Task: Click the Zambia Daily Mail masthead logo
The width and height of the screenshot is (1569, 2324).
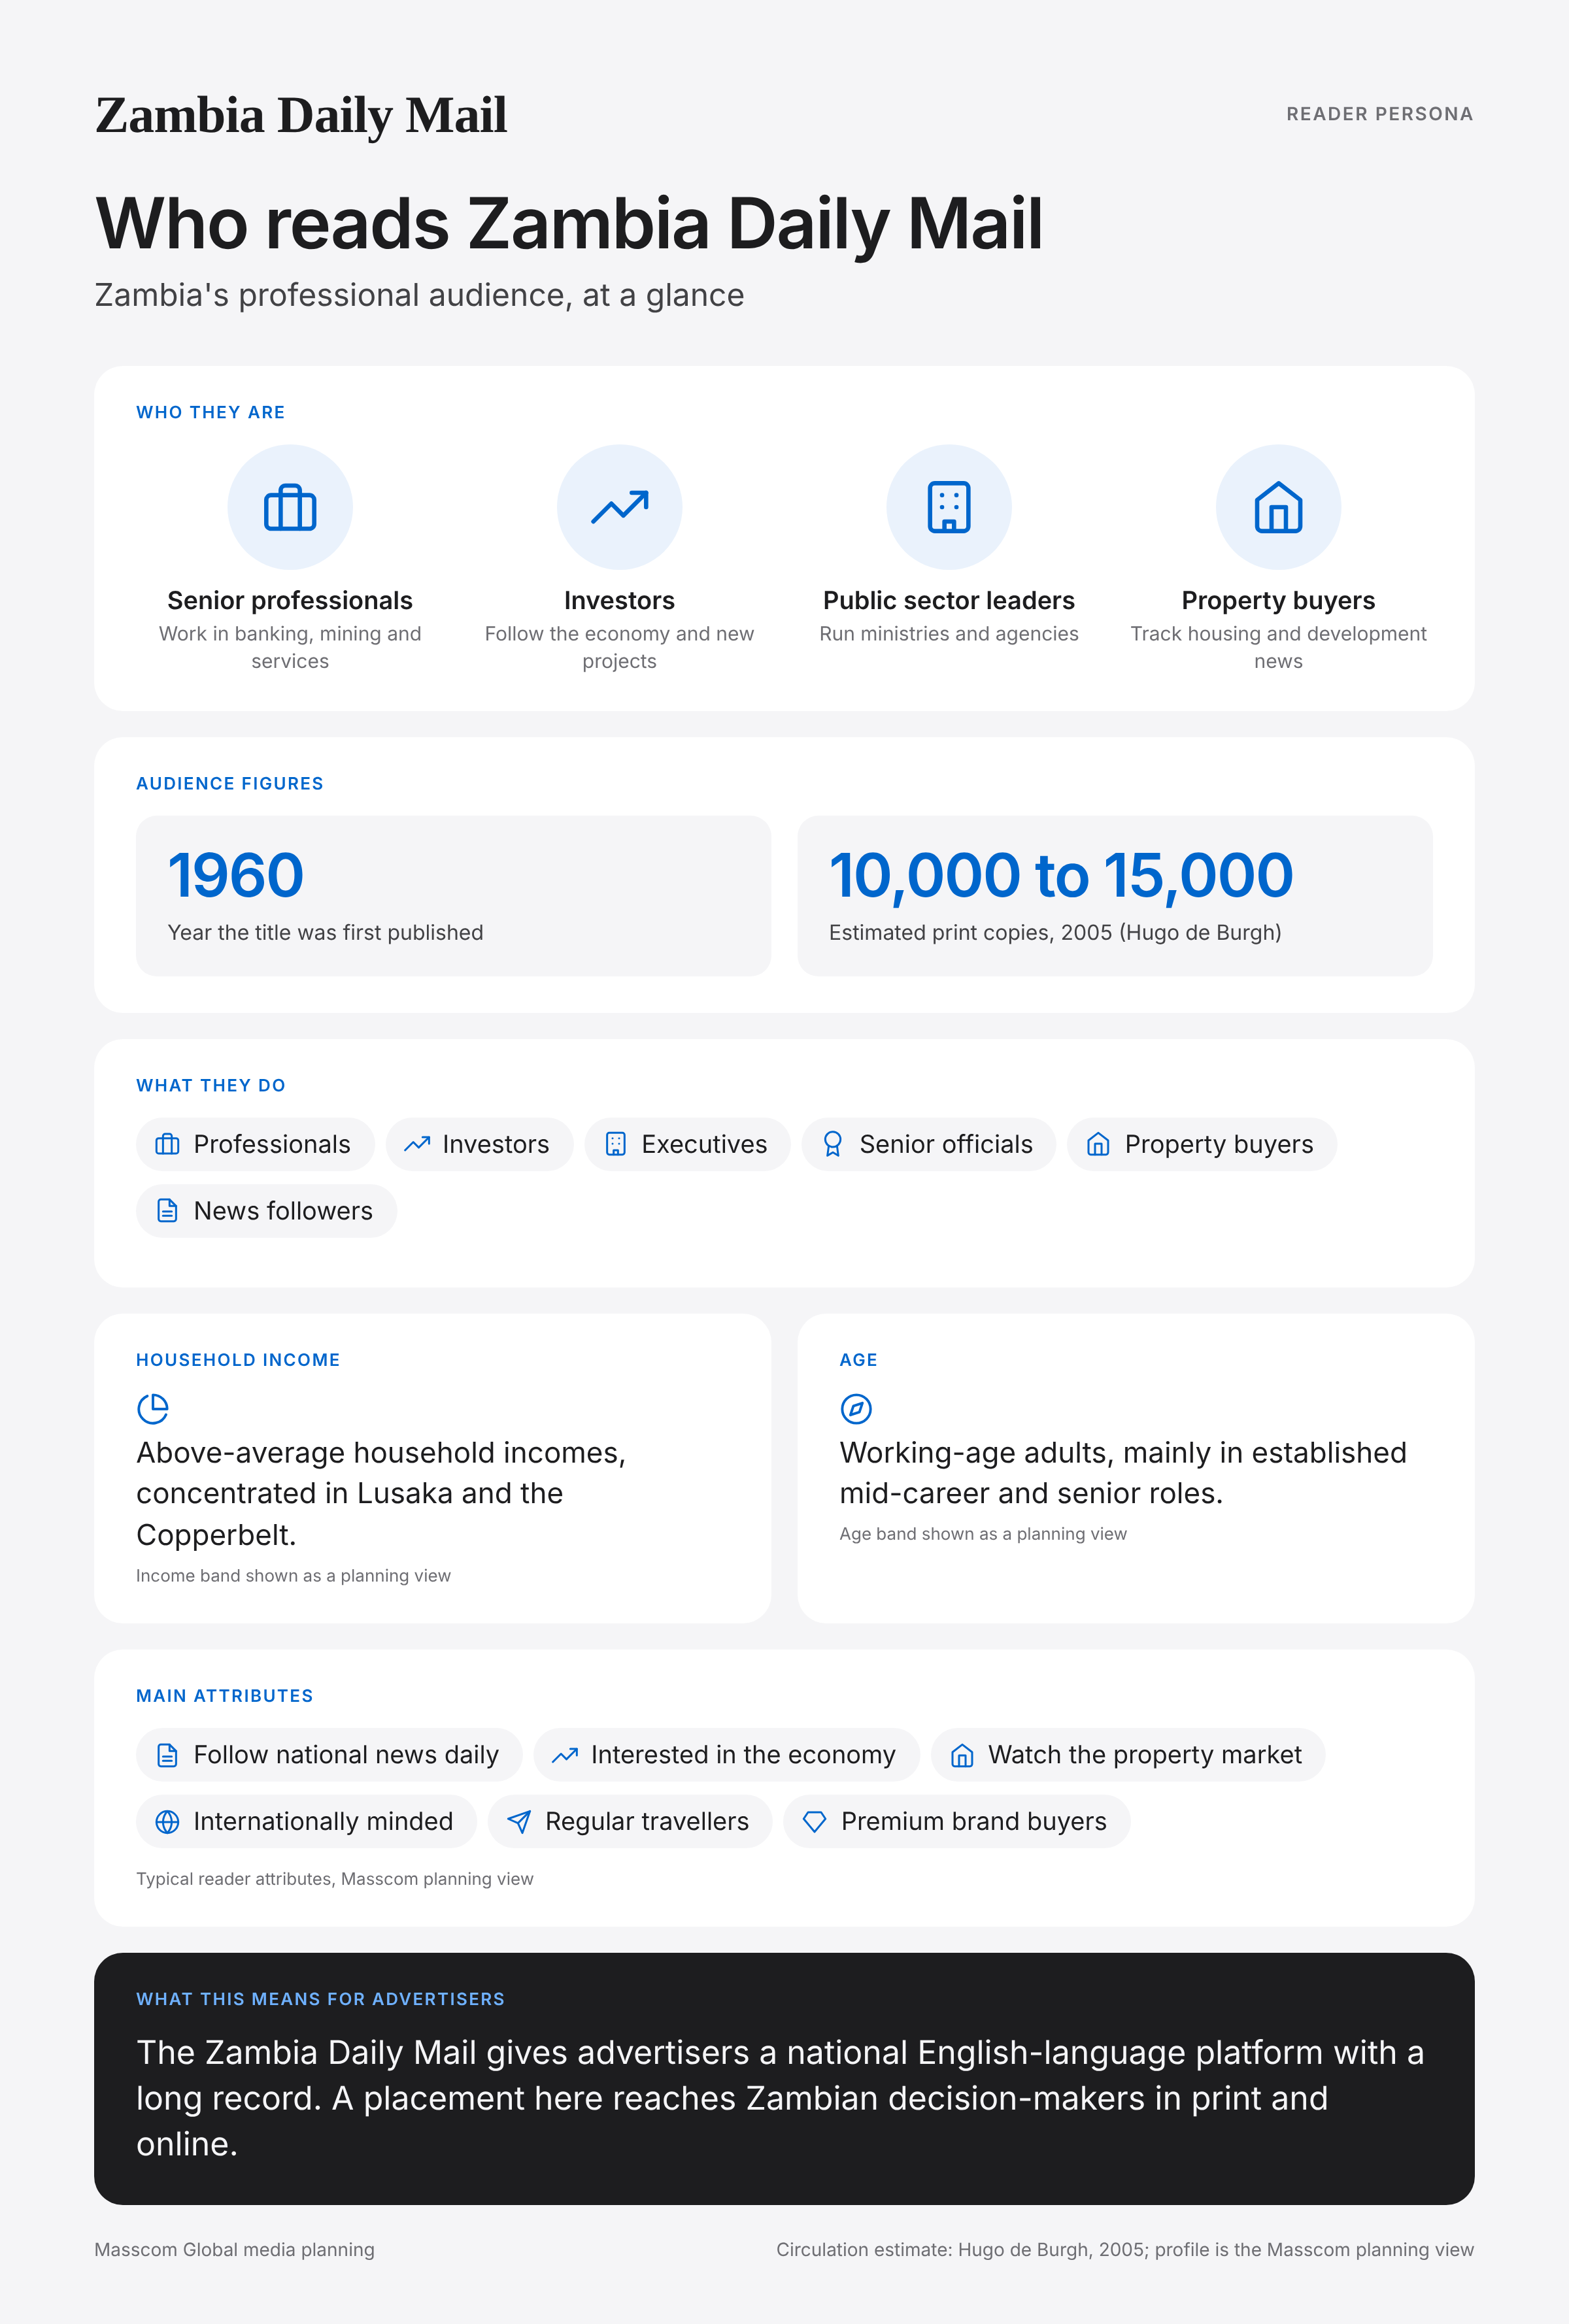Action: click(301, 114)
